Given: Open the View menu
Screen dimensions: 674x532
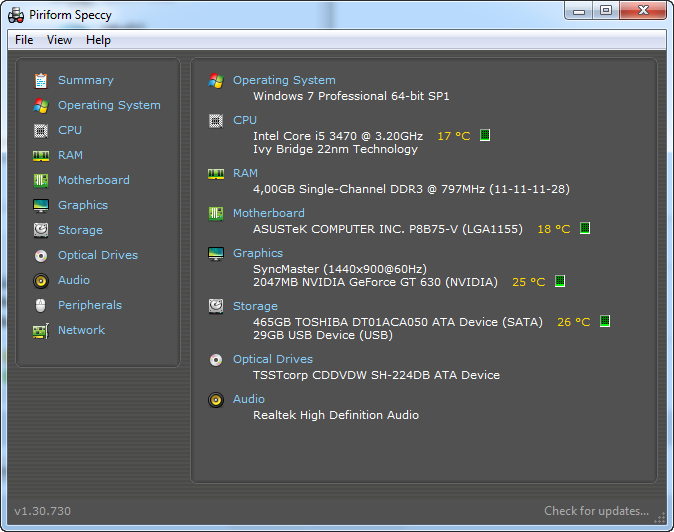Looking at the screenshot, I should click(x=59, y=40).
